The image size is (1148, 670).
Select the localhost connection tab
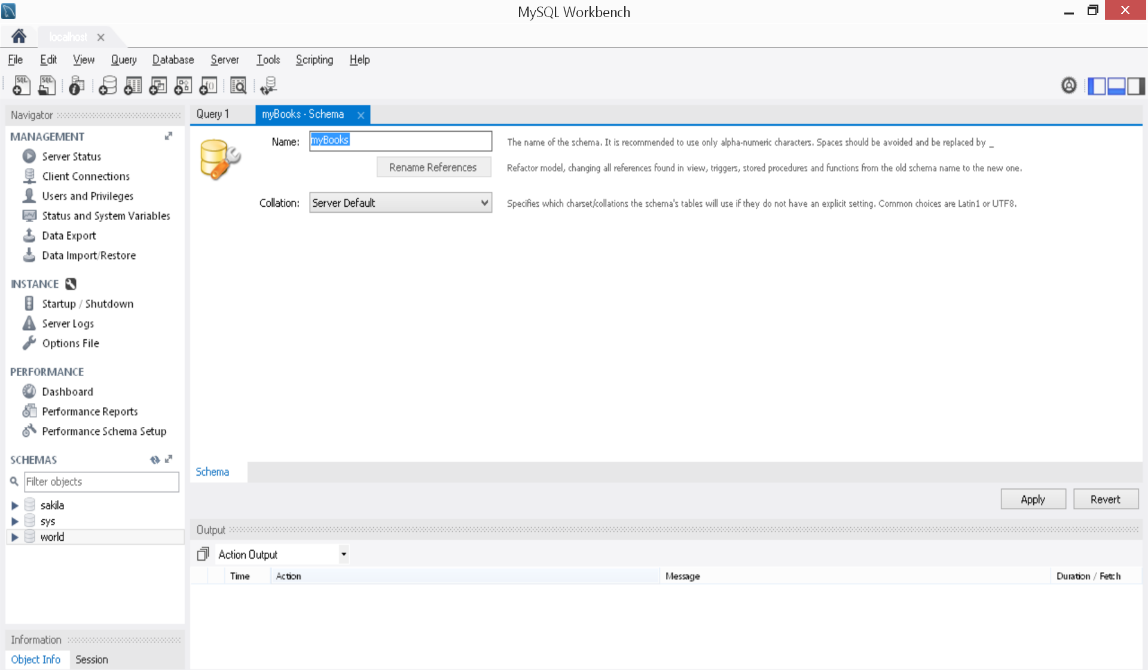tap(68, 37)
